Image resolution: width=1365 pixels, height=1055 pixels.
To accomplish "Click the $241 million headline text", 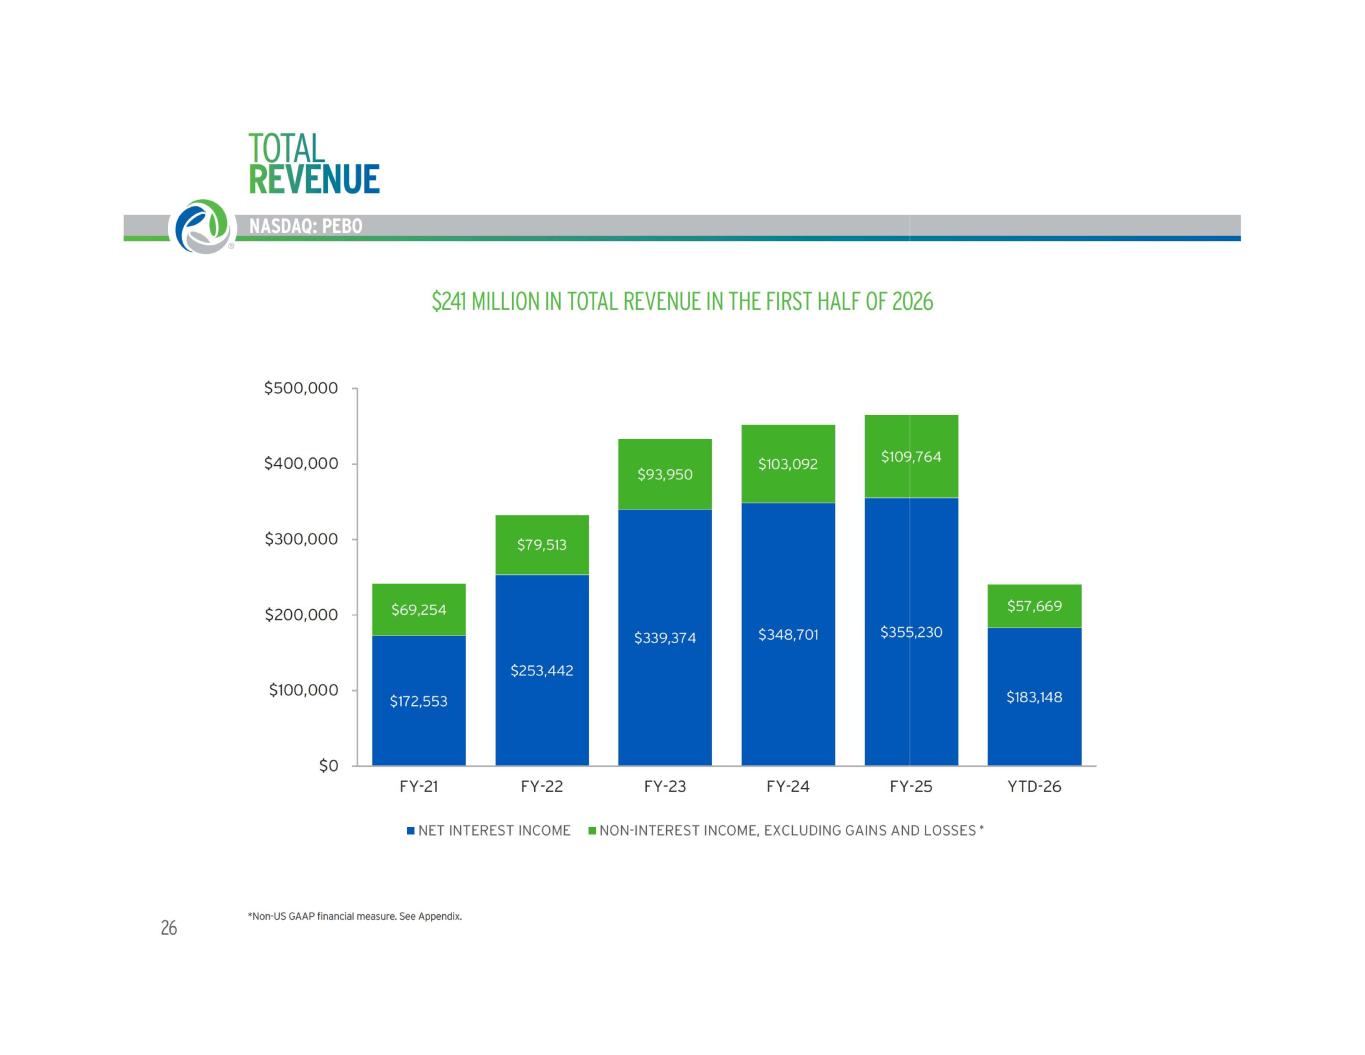I will pos(682,301).
